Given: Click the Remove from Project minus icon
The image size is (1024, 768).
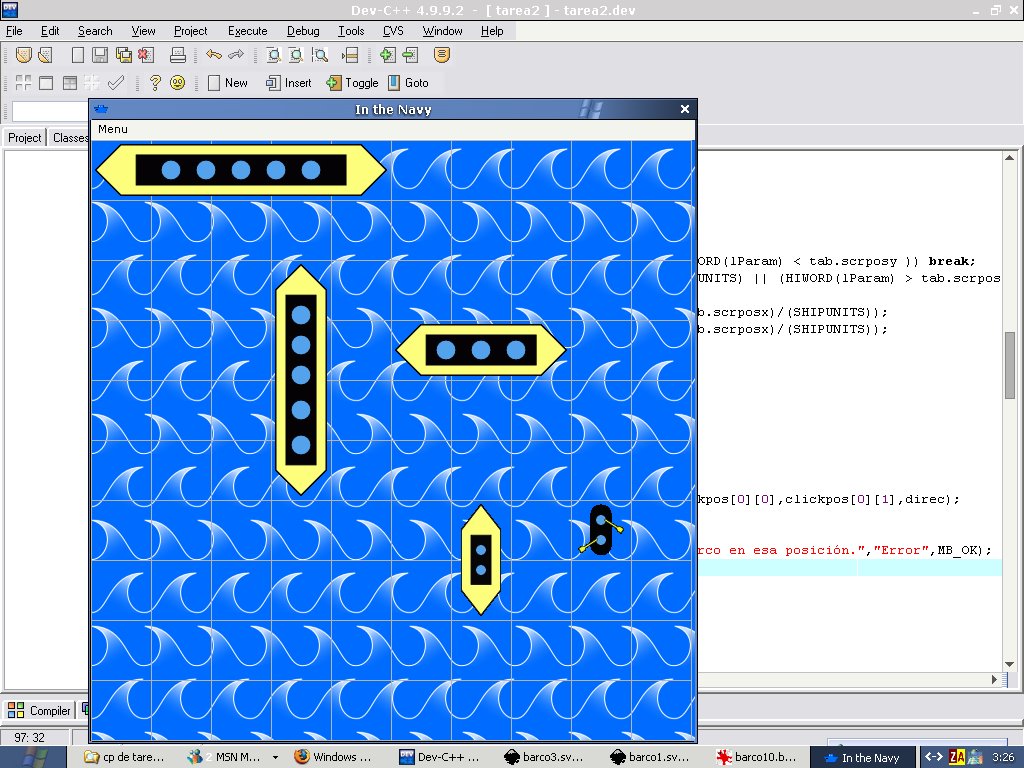Looking at the screenshot, I should pyautogui.click(x=410, y=55).
